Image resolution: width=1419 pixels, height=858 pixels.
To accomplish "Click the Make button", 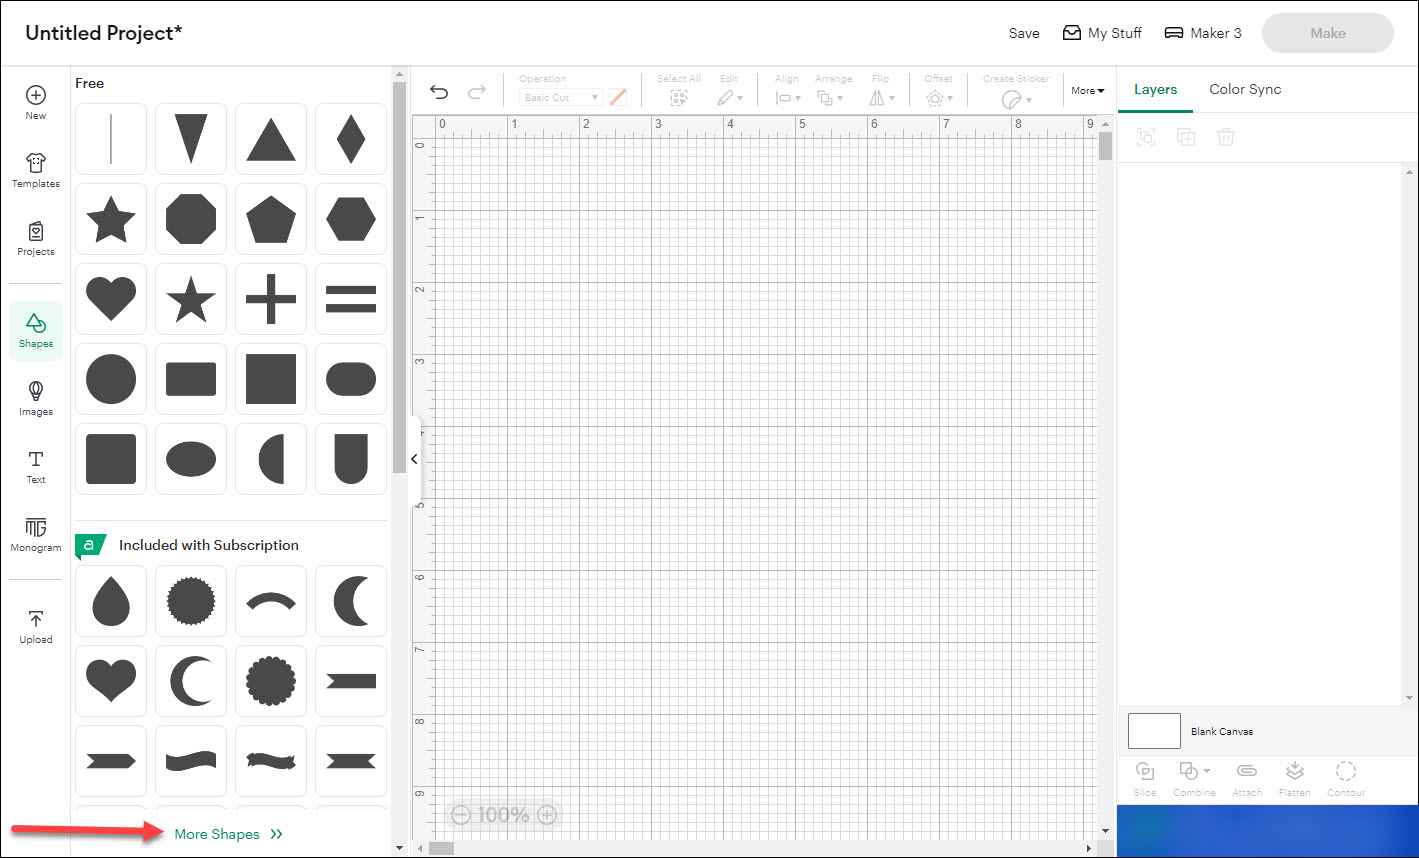I will pyautogui.click(x=1327, y=32).
